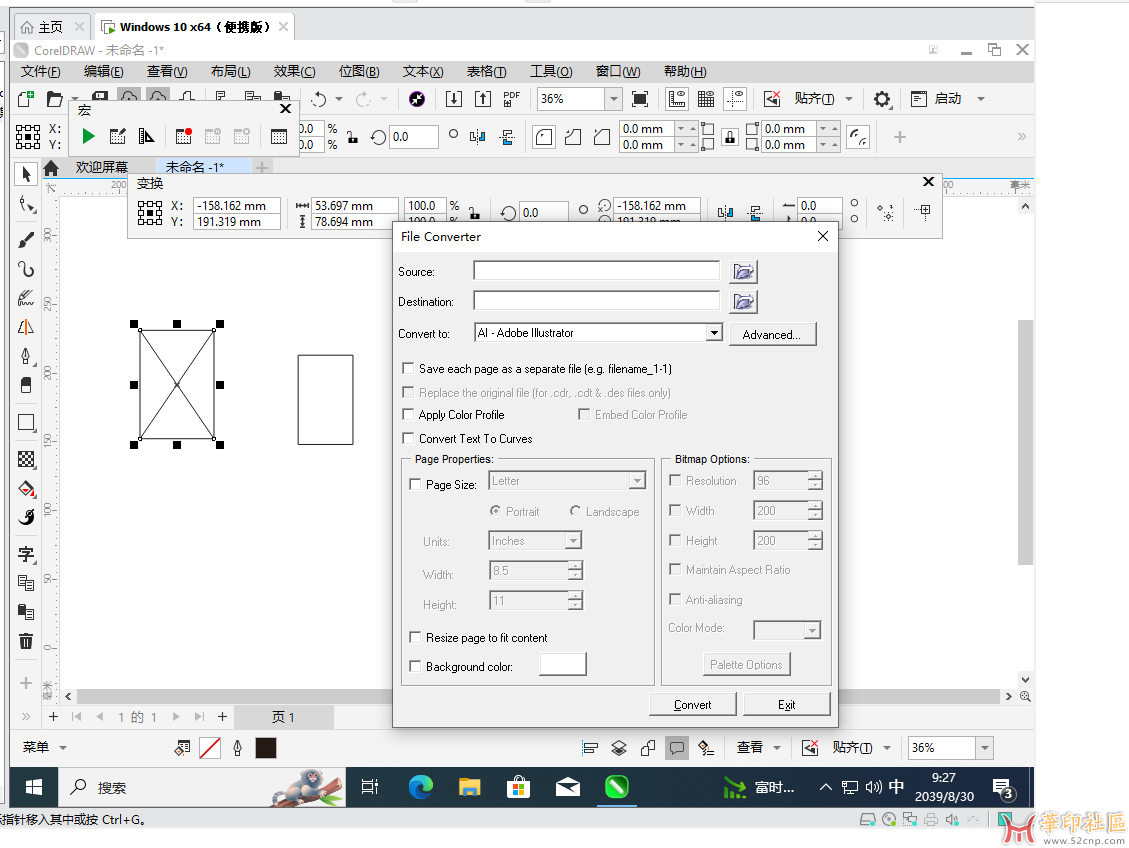Open Microsoft Edge from taskbar
The width and height of the screenshot is (1129, 848).
click(x=420, y=787)
